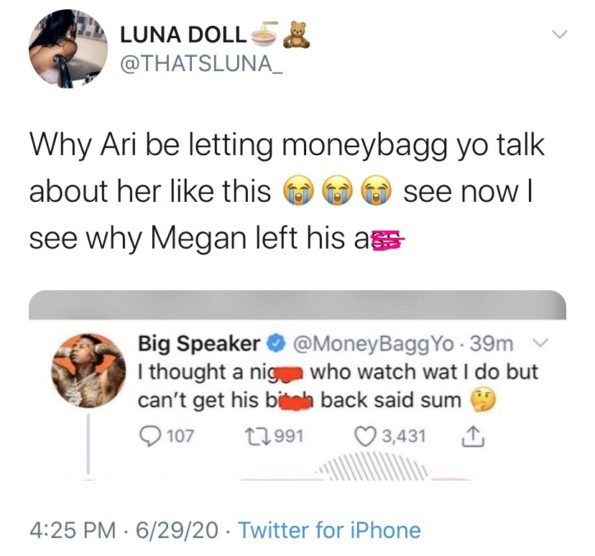Open Big Speaker's profile avatar
Image resolution: width=595 pixels, height=556 pixels.
click(x=89, y=370)
